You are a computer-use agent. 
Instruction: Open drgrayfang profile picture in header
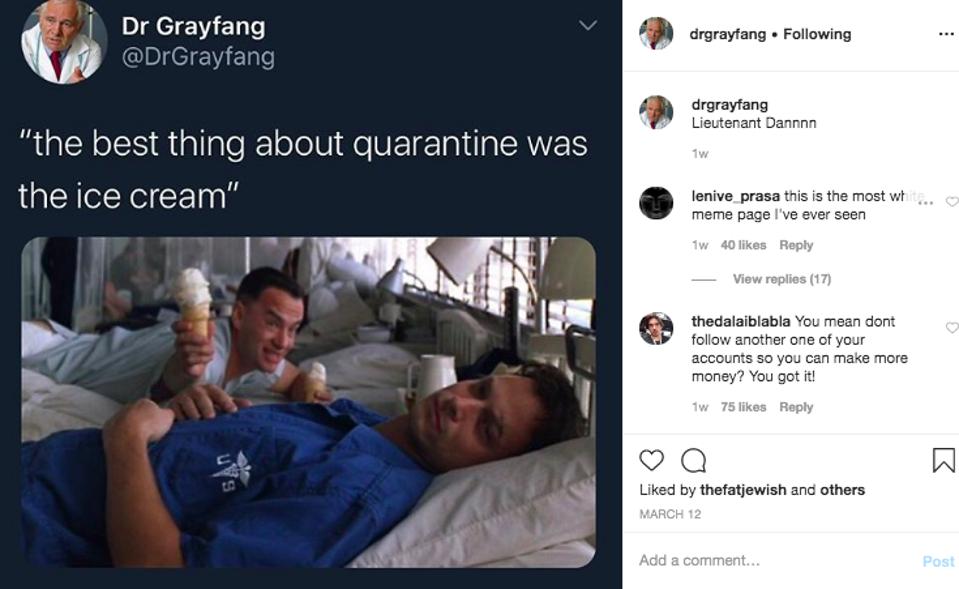click(x=656, y=34)
